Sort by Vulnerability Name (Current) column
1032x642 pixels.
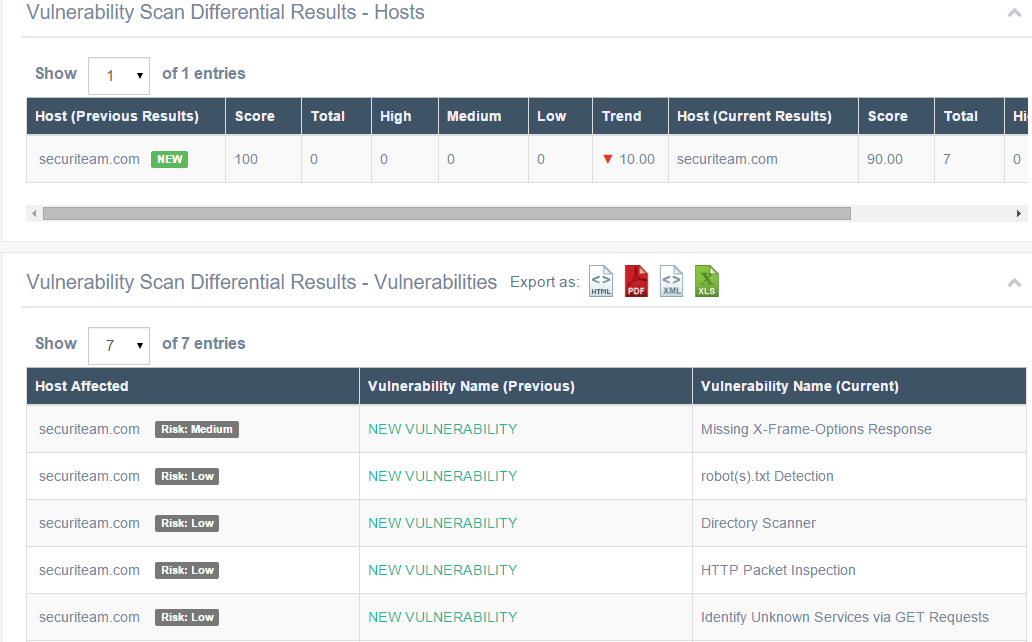point(799,386)
